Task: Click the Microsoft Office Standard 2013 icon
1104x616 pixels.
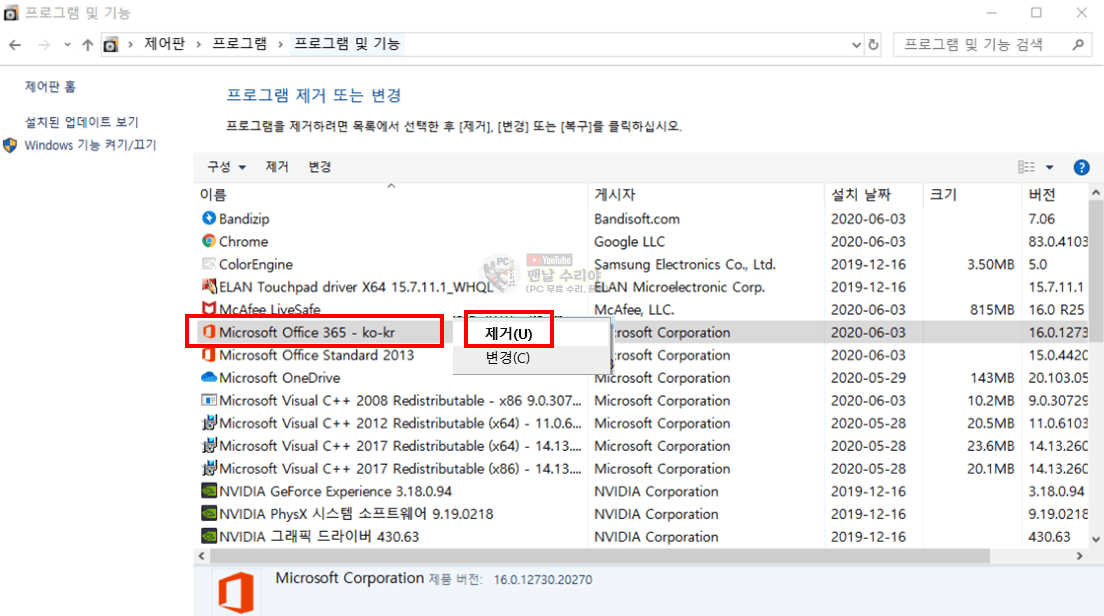Action: pyautogui.click(x=208, y=355)
